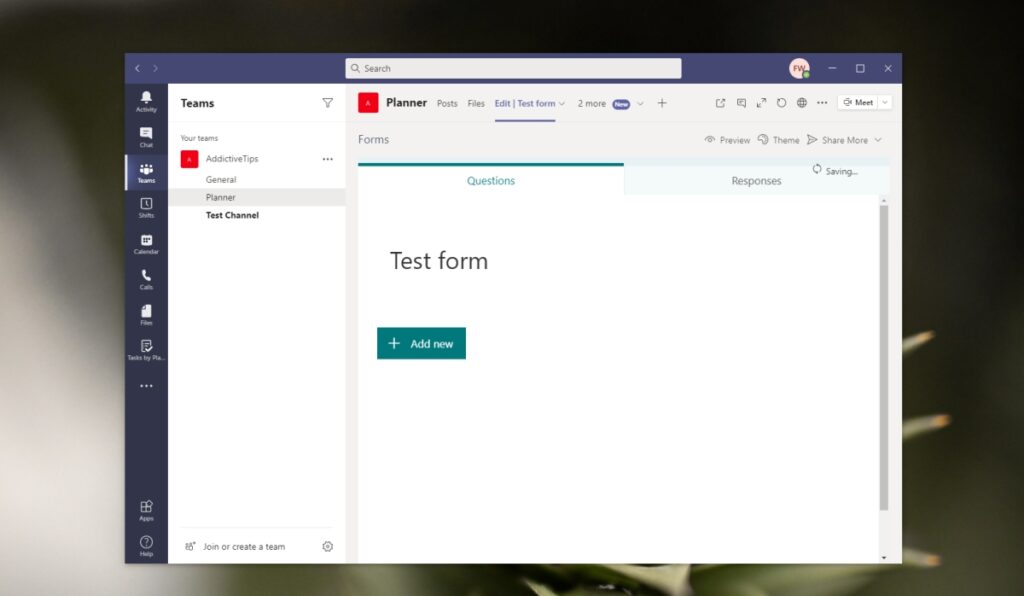Pop out the Test form tab
Screen dimensions: 1024x596
(720, 102)
